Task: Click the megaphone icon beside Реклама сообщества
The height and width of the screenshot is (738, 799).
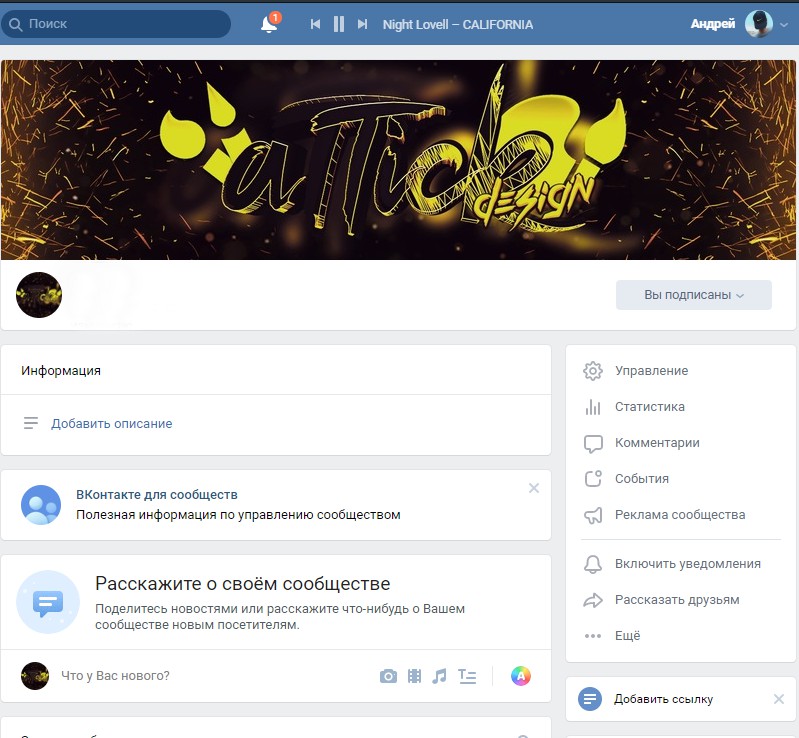Action: coord(593,515)
